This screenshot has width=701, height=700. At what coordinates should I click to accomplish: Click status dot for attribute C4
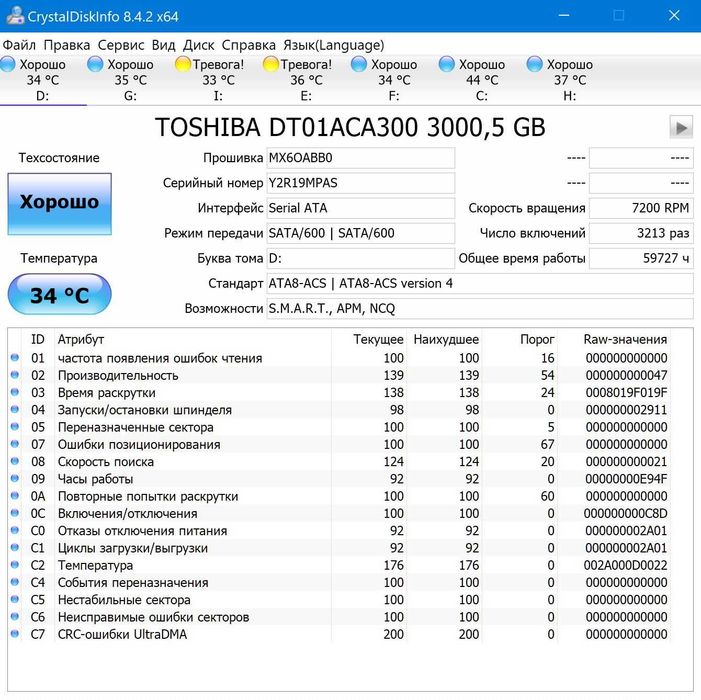[x=15, y=582]
